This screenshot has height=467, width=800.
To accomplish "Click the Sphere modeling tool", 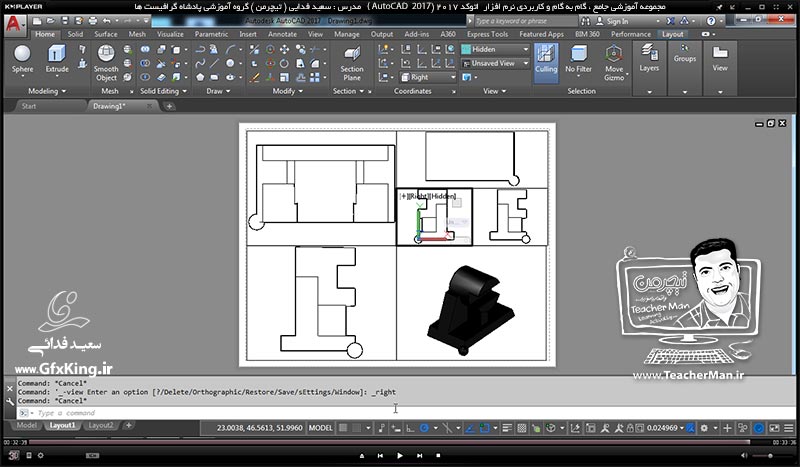I will [x=22, y=60].
